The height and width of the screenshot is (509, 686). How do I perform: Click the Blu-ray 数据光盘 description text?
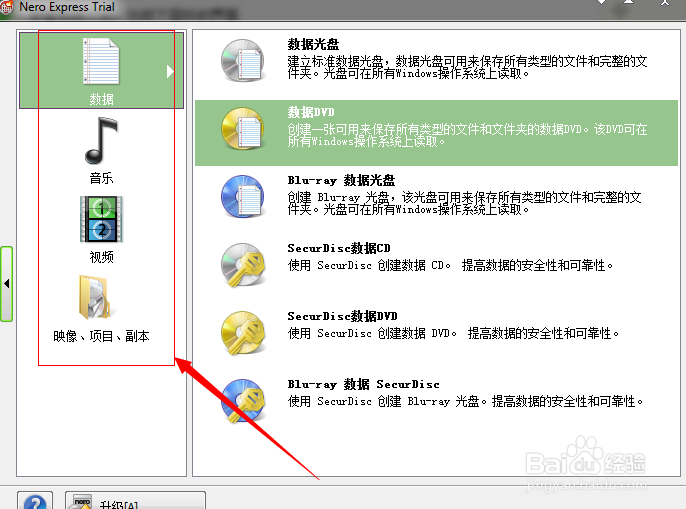tap(465, 203)
